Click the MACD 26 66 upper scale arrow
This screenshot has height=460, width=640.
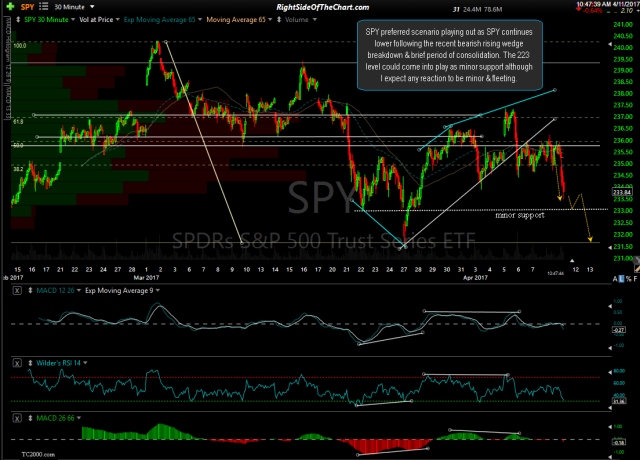pos(610,427)
